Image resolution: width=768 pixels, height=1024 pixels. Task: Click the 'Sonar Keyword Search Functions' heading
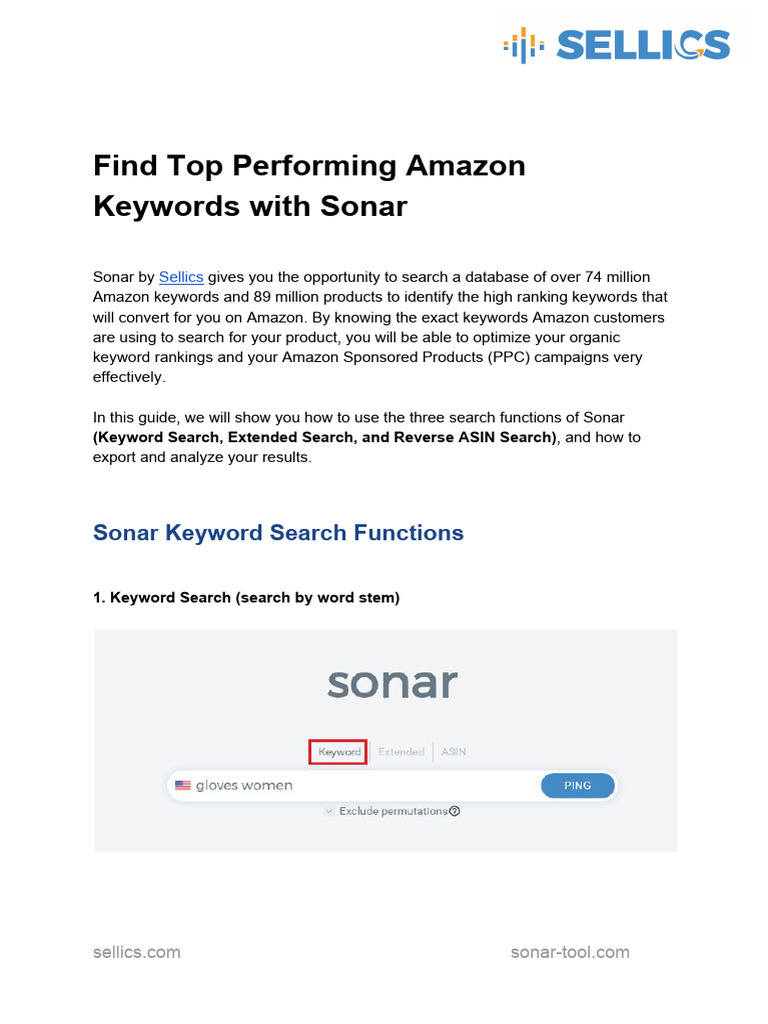click(278, 533)
